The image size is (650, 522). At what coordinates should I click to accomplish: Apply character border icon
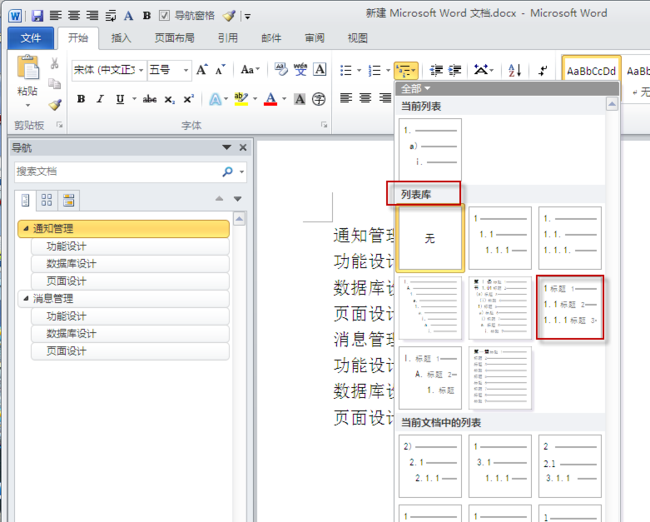click(320, 69)
